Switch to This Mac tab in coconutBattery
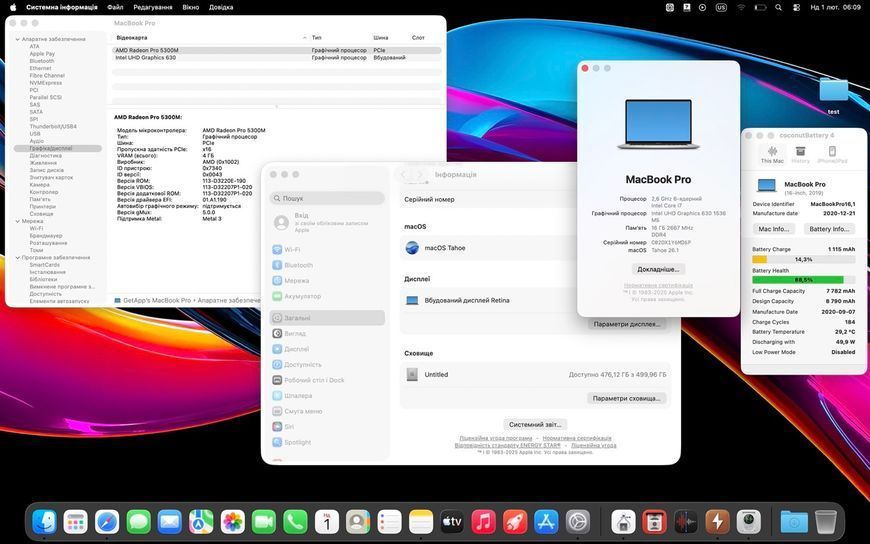The height and width of the screenshot is (544, 870). [x=772, y=154]
